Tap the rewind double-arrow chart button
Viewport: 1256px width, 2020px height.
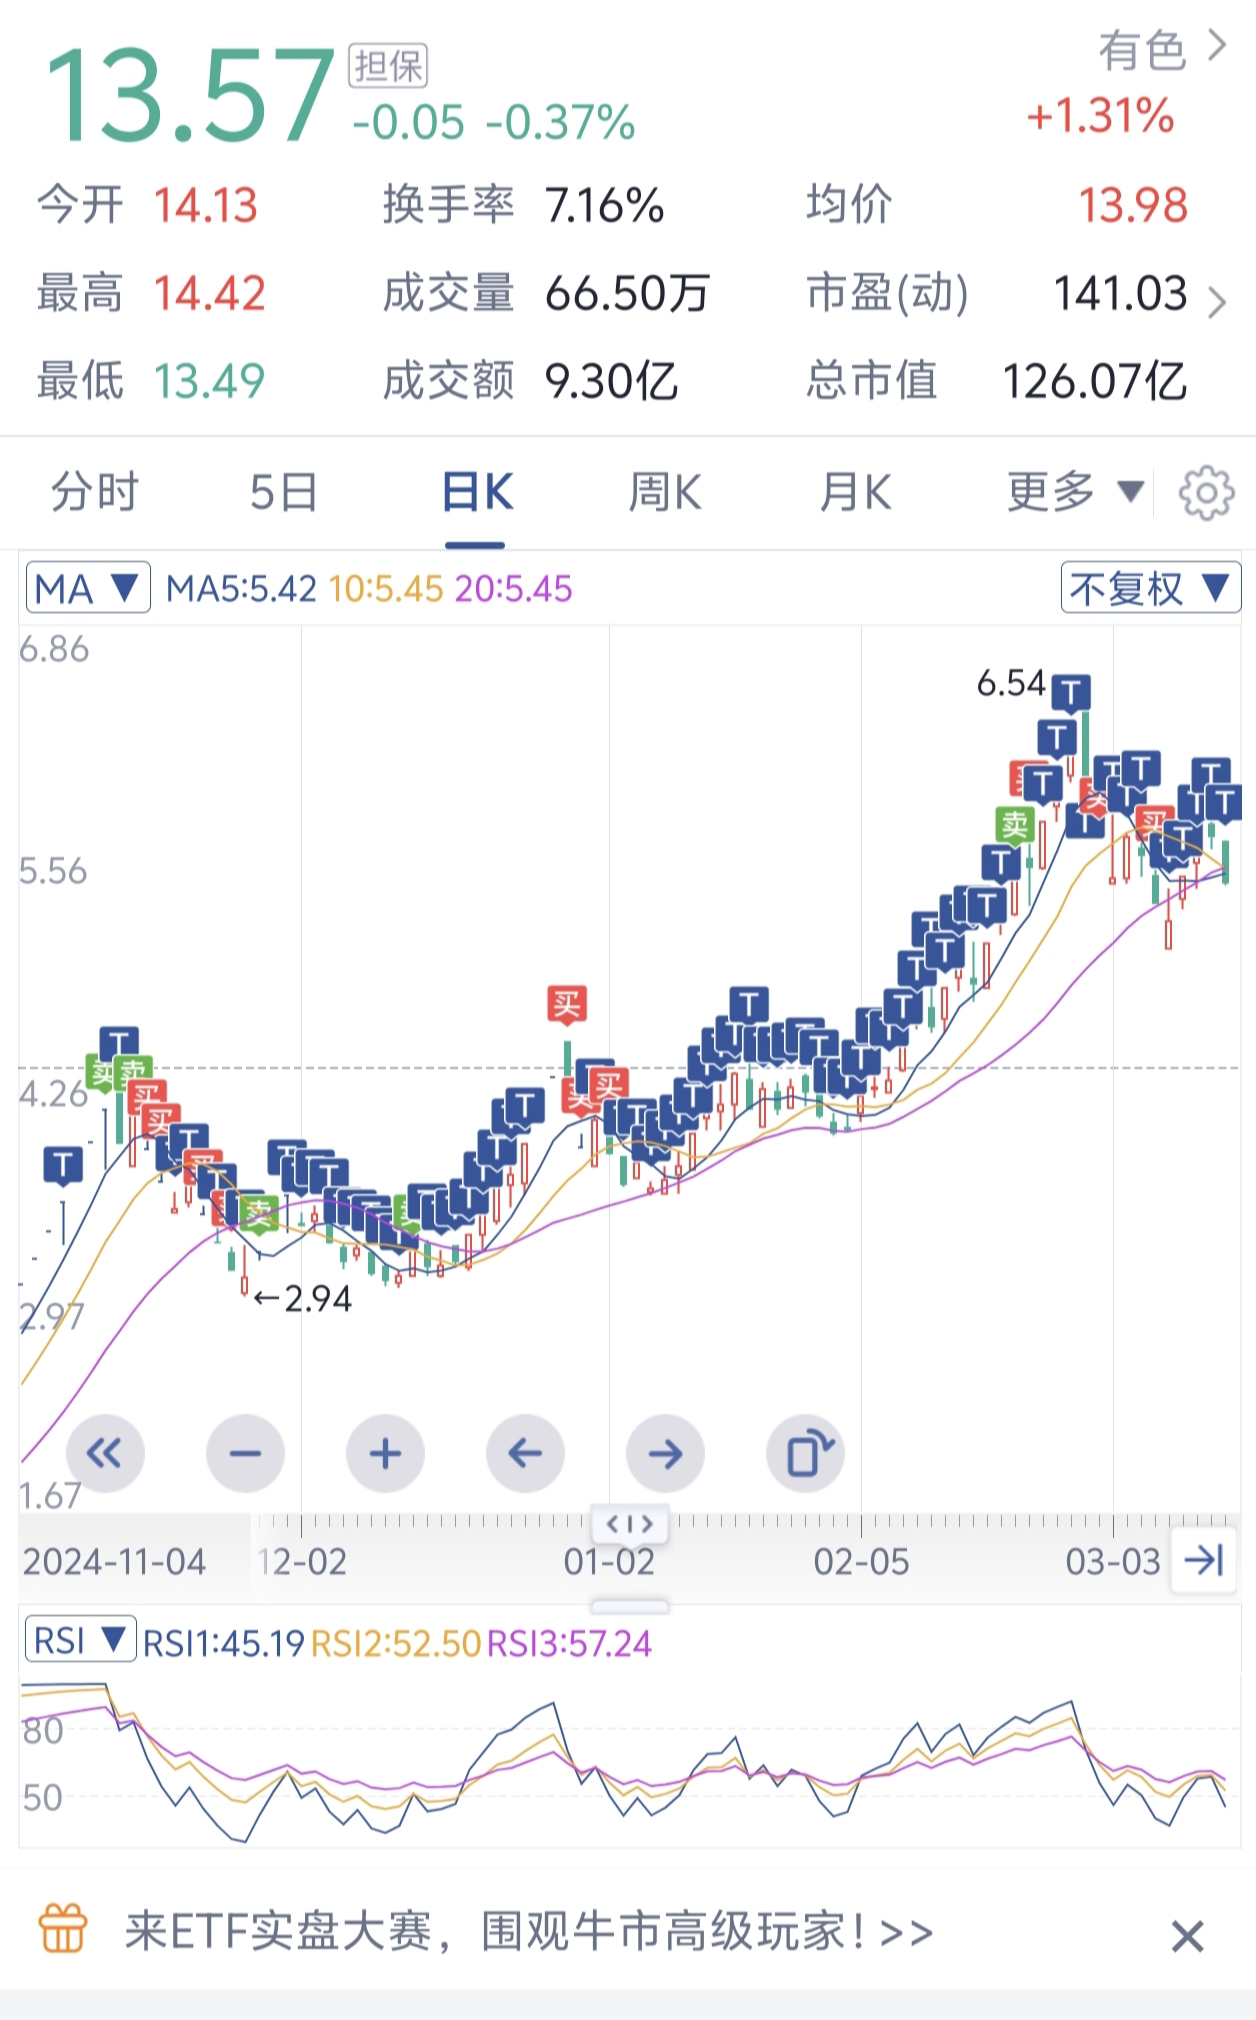(105, 1453)
